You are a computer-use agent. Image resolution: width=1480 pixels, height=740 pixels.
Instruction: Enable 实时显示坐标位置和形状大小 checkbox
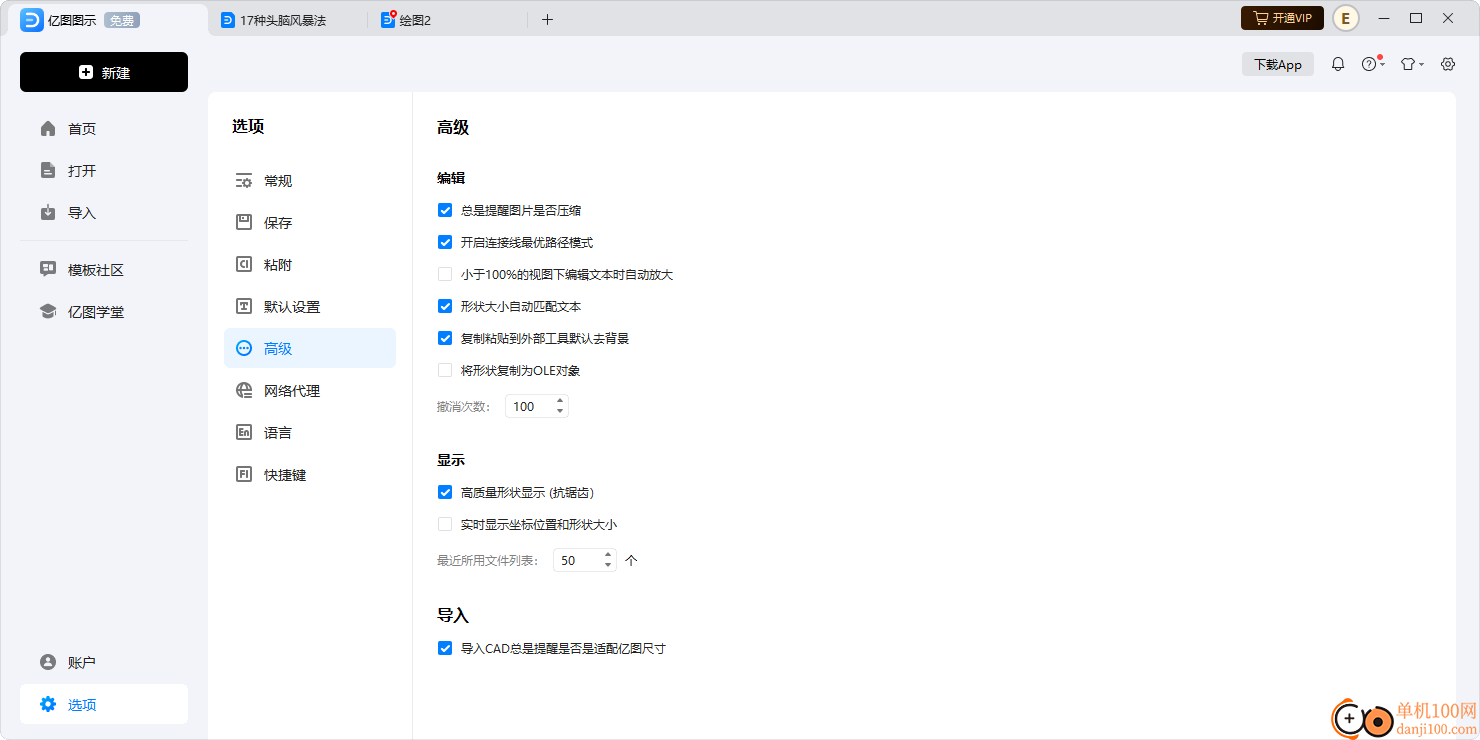(445, 524)
